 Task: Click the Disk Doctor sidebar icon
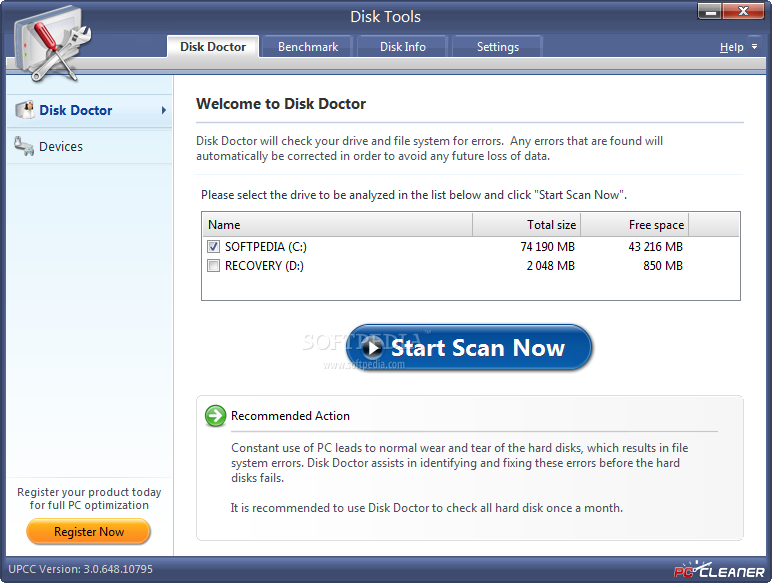25,110
